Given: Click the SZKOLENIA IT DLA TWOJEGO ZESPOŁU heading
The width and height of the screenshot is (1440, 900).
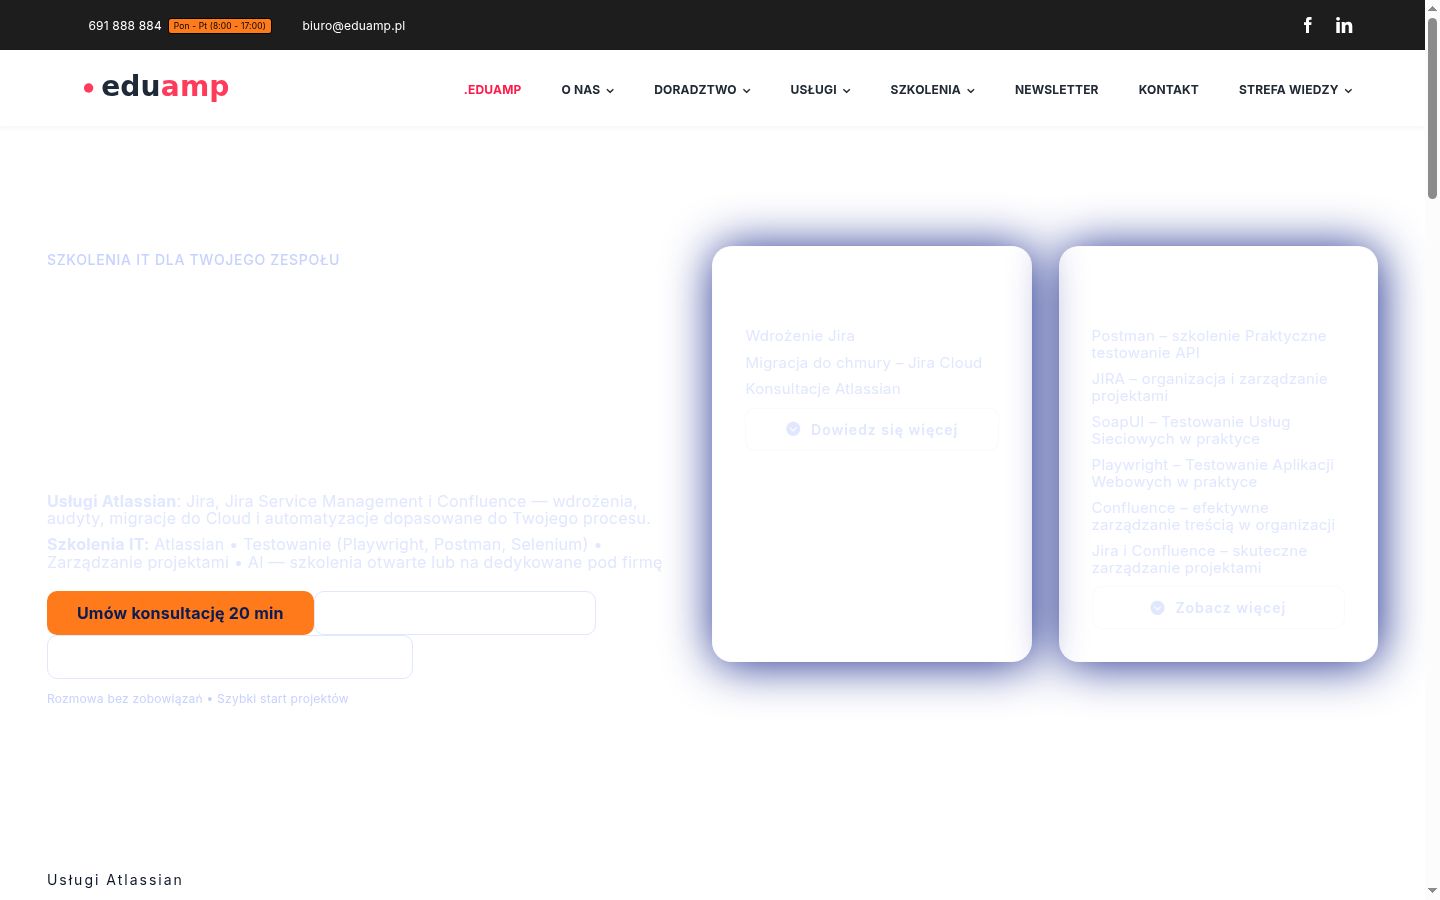Looking at the screenshot, I should [x=193, y=260].
